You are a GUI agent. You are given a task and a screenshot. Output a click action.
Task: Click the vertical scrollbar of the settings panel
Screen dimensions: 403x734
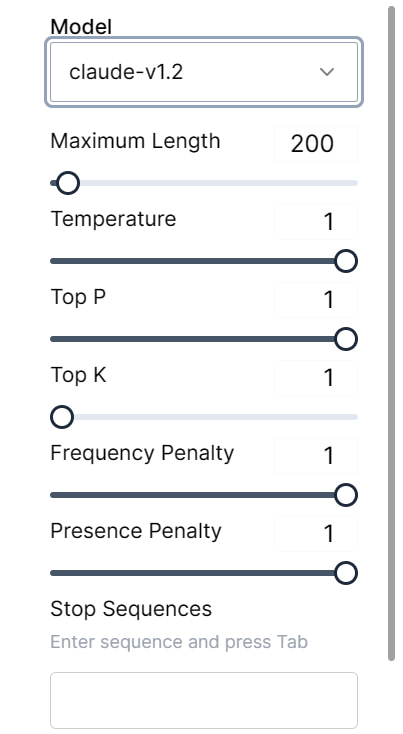tap(391, 333)
